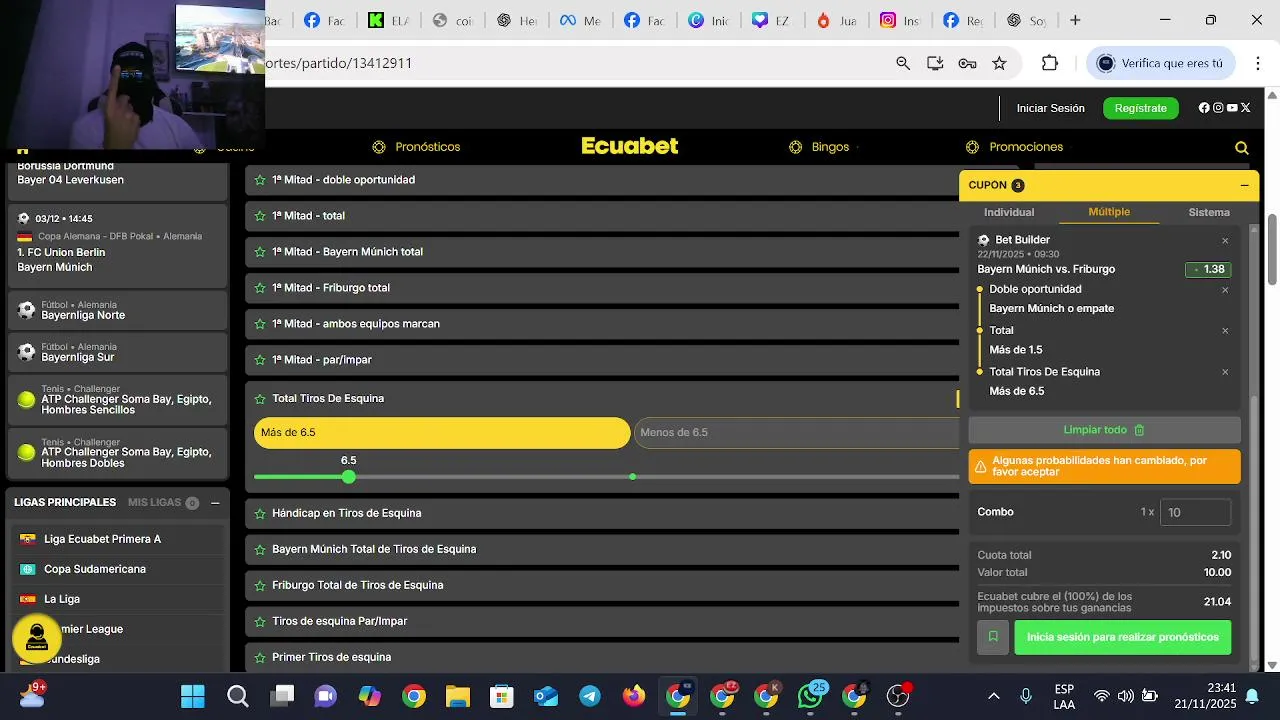Open a new browser tab with plus button

click(1075, 20)
